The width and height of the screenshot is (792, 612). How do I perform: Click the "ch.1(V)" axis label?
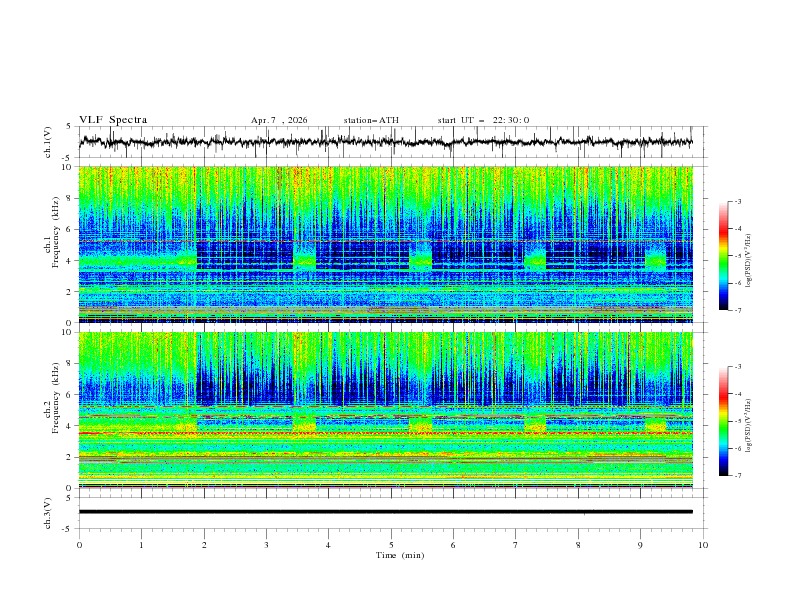(x=48, y=142)
